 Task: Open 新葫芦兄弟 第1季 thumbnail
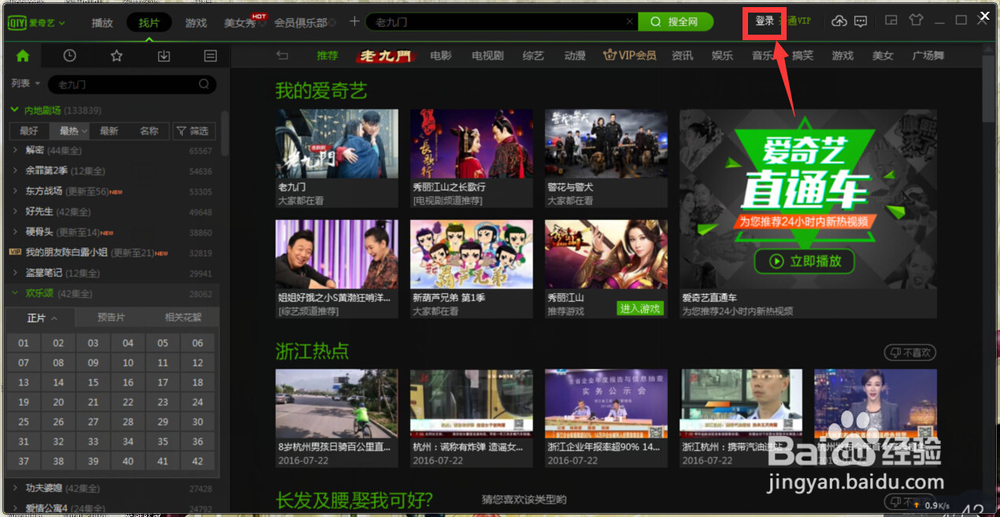(x=471, y=254)
